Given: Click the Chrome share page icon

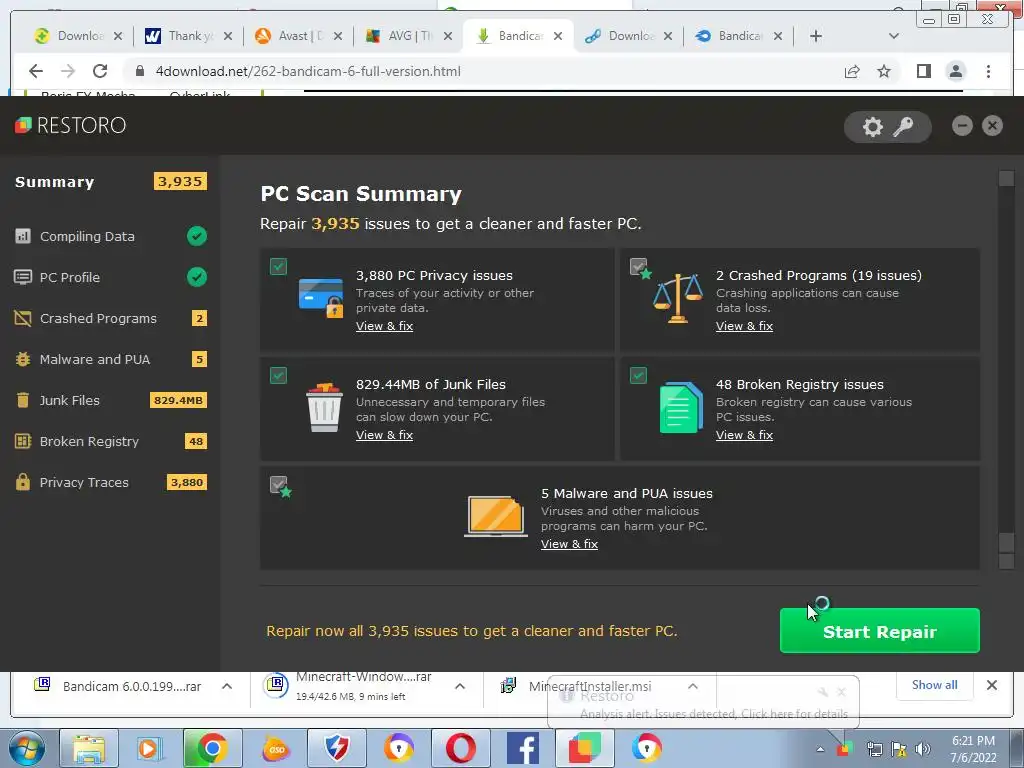Looking at the screenshot, I should pyautogui.click(x=852, y=71).
